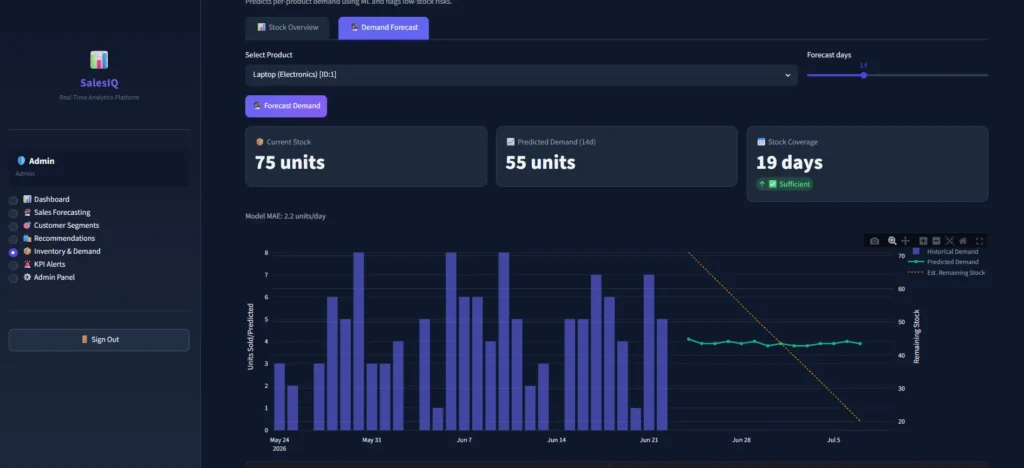Open the chart in fullscreen view
Image resolution: width=1024 pixels, height=468 pixels.
coord(980,241)
